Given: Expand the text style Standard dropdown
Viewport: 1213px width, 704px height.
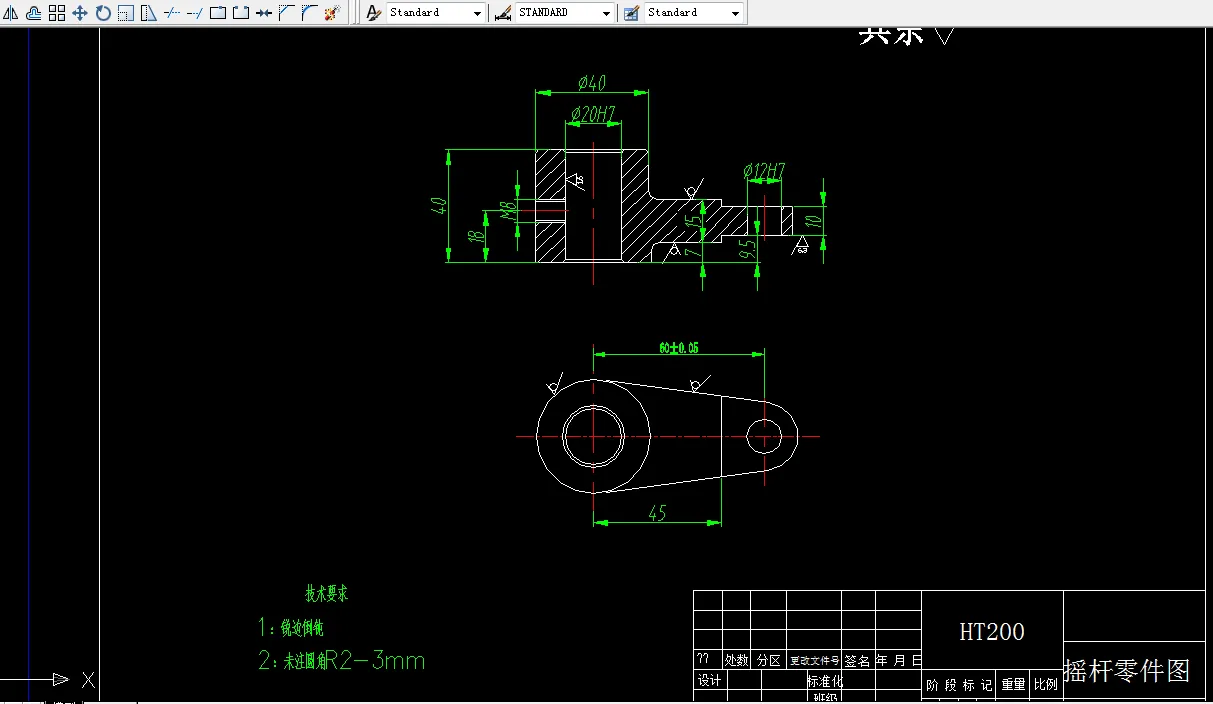Looking at the screenshot, I should [x=477, y=14].
